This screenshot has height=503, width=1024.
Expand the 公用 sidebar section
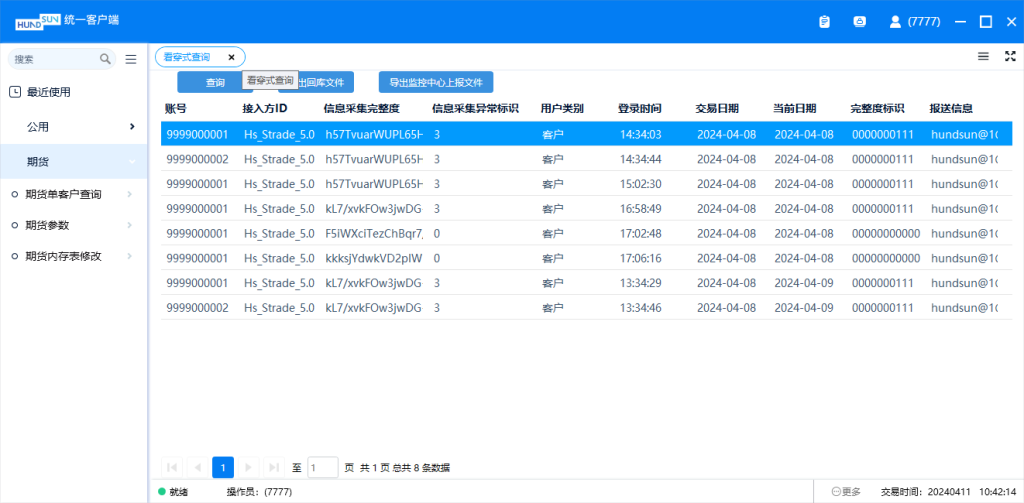(x=132, y=127)
